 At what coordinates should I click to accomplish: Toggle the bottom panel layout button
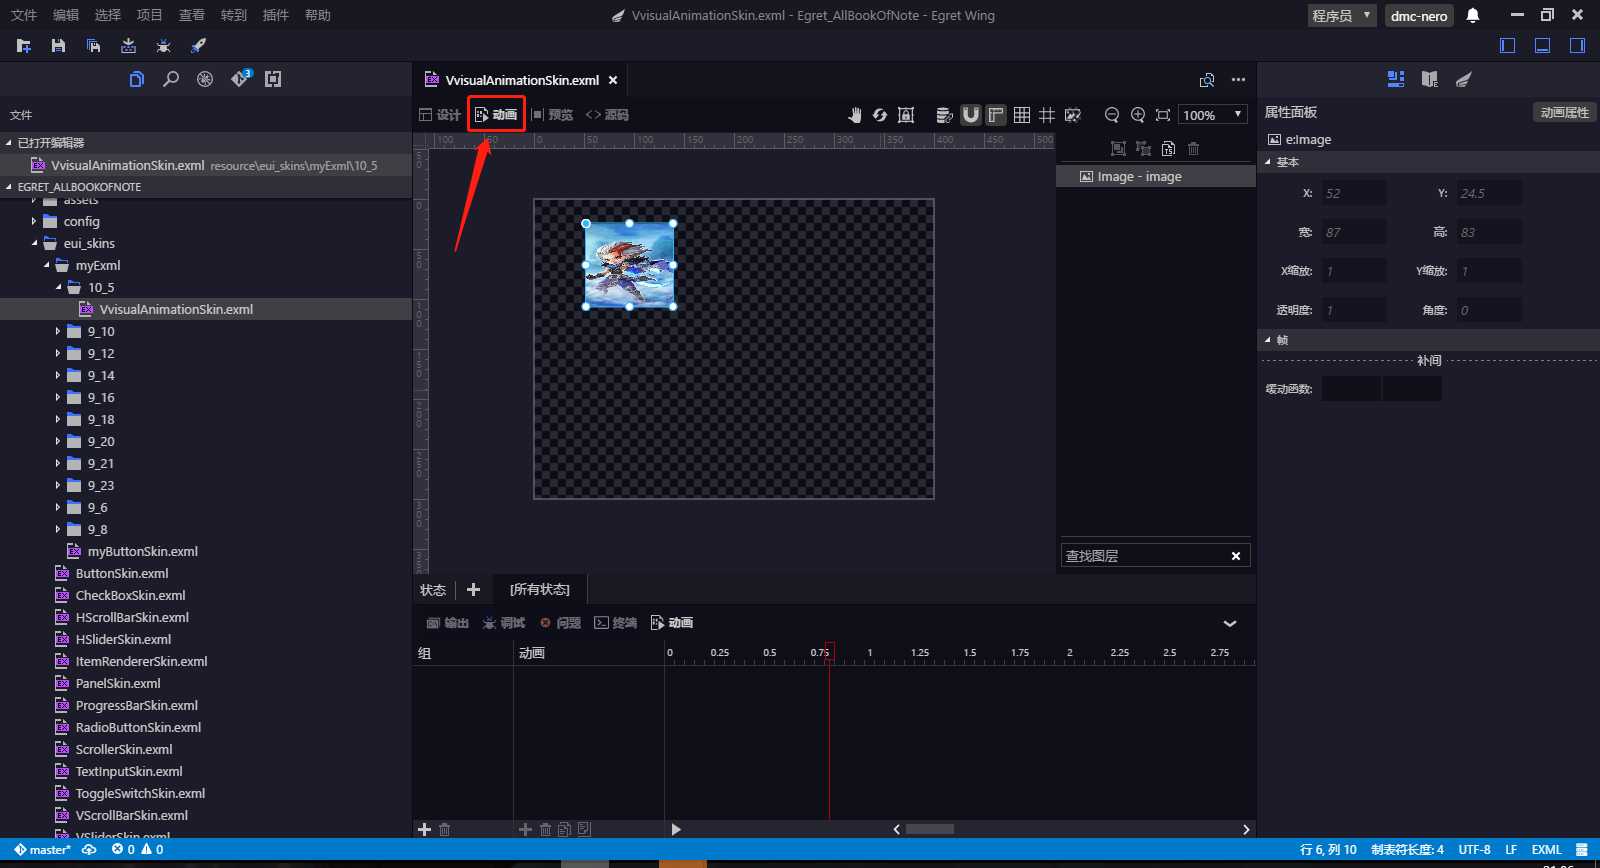(1543, 45)
